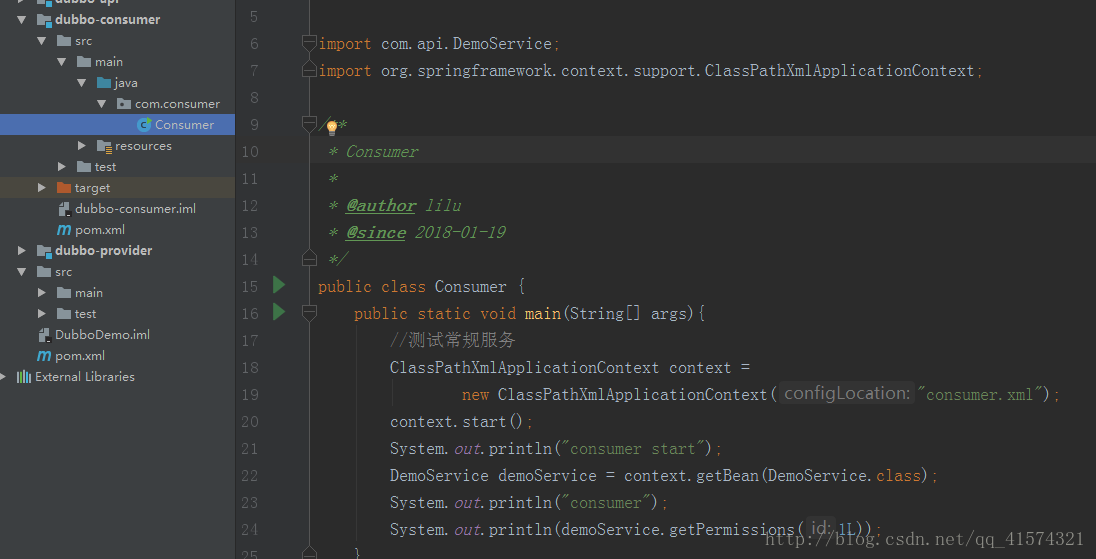Screen dimensions: 1096x559
Task: Click the @author tag in the Javadoc
Action: pos(381,205)
